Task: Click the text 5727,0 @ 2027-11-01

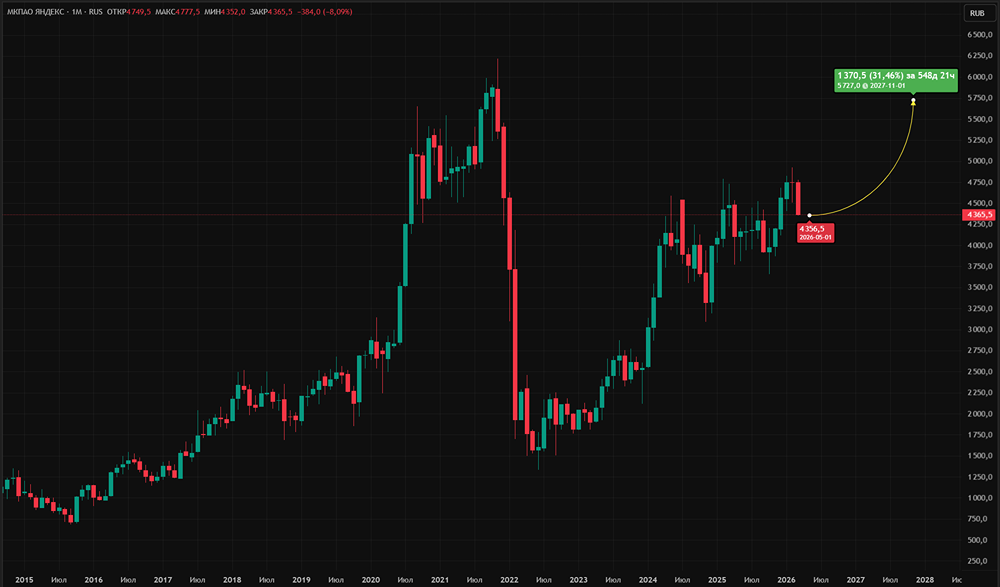Action: click(x=871, y=85)
